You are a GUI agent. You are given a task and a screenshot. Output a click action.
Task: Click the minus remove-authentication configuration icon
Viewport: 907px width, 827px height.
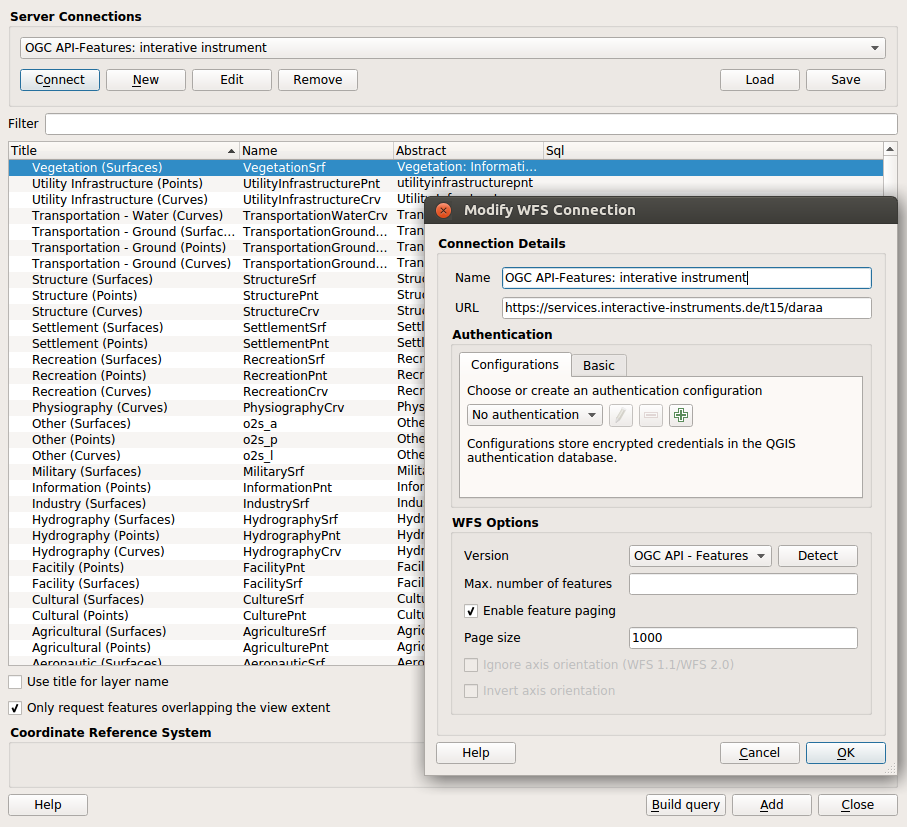pyautogui.click(x=651, y=415)
